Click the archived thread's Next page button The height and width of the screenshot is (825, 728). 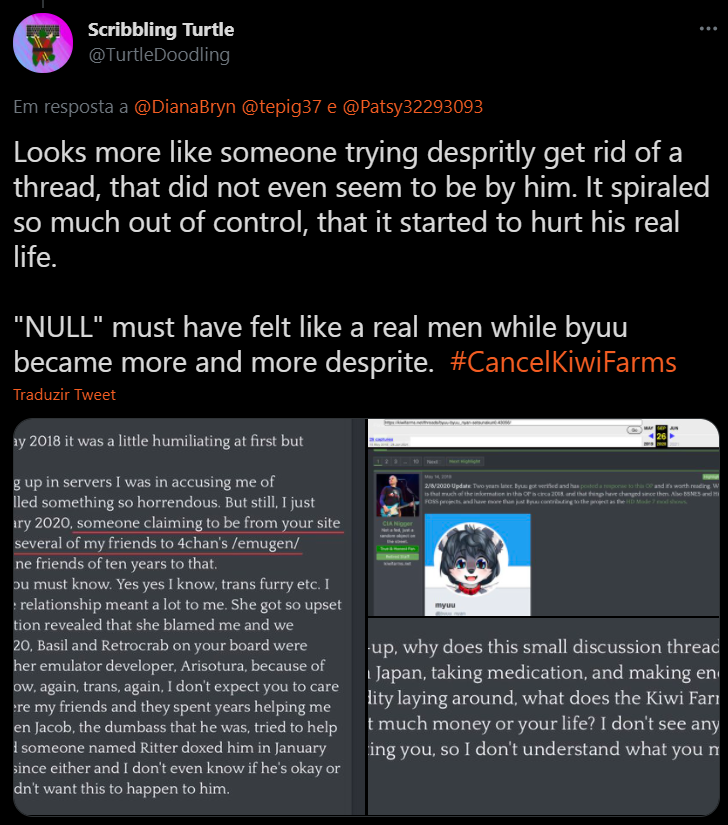pos(432,461)
